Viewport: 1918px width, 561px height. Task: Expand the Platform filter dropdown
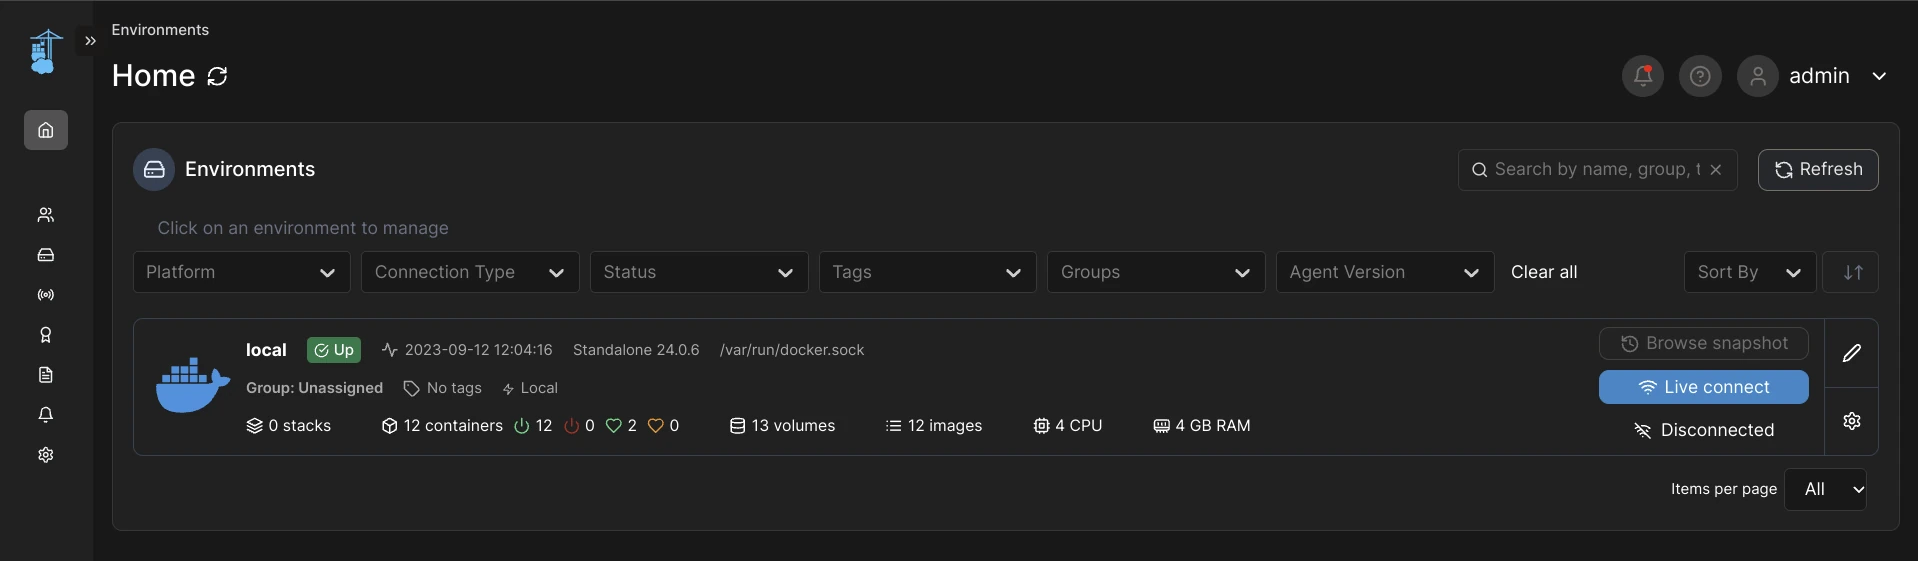coord(242,272)
